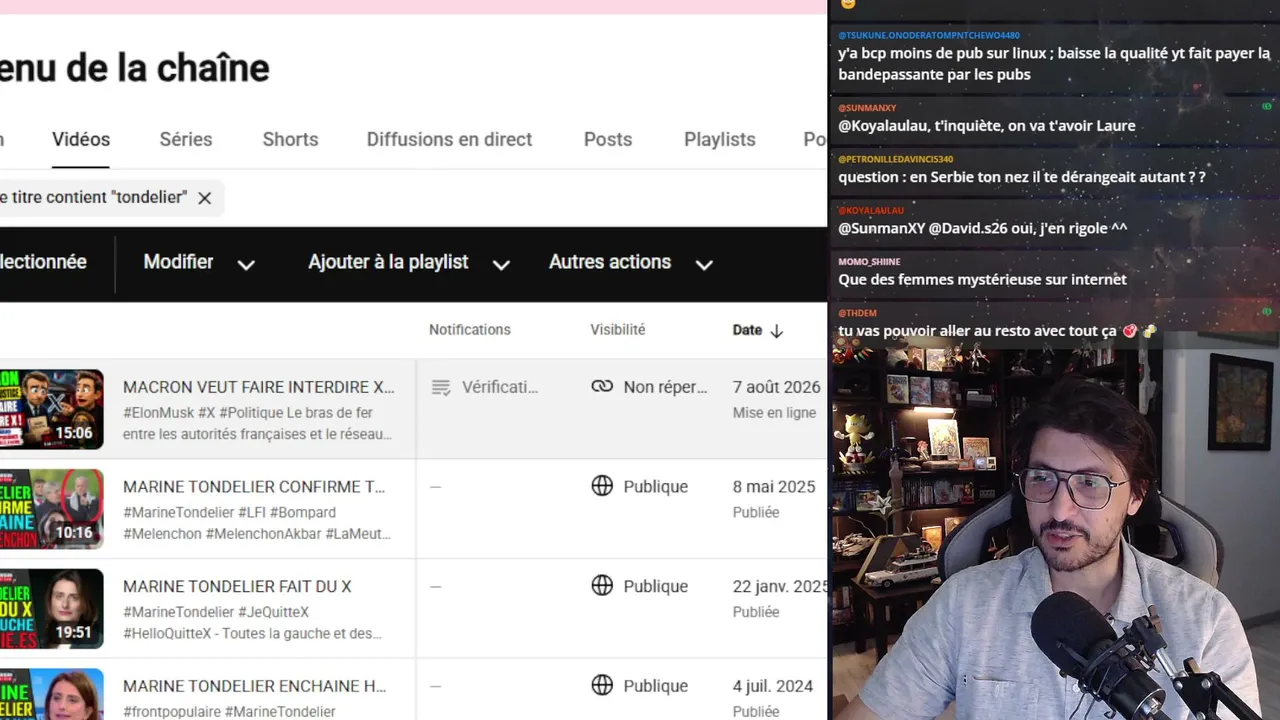Screen dimensions: 1280x720
Task: Click the chat message "tu vas pouvoir aller au resto"
Action: (996, 331)
